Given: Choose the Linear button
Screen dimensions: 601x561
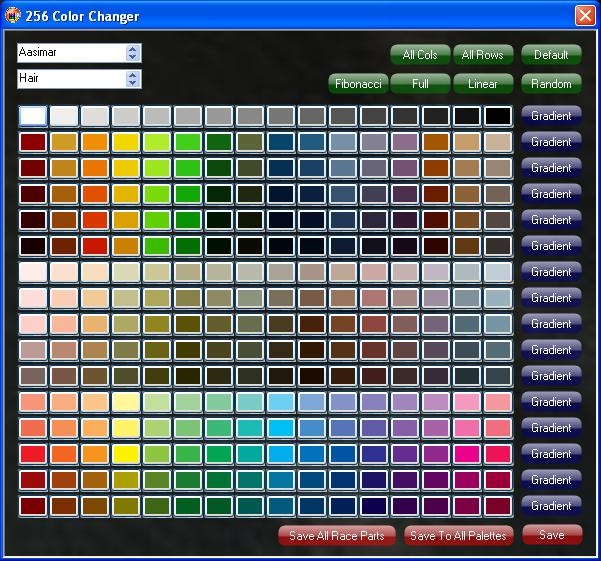Looking at the screenshot, I should coord(483,84).
